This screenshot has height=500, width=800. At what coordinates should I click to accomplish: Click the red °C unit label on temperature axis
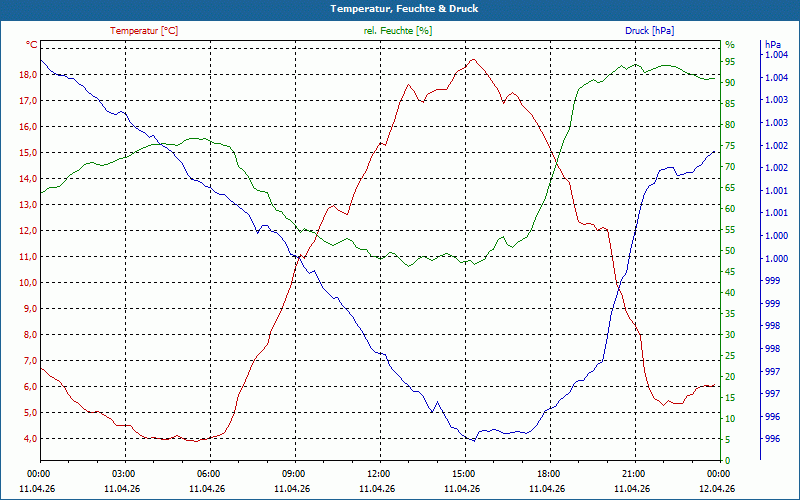click(x=32, y=45)
